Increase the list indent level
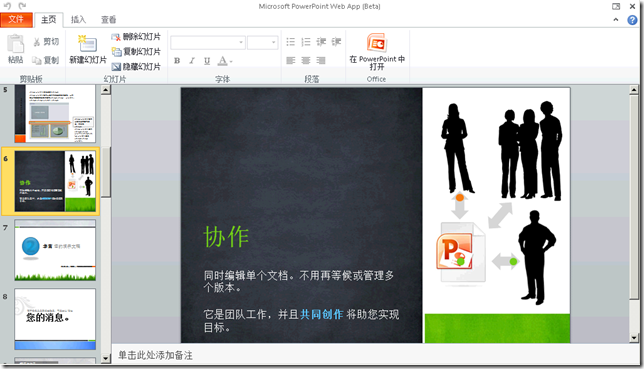 (x=336, y=42)
